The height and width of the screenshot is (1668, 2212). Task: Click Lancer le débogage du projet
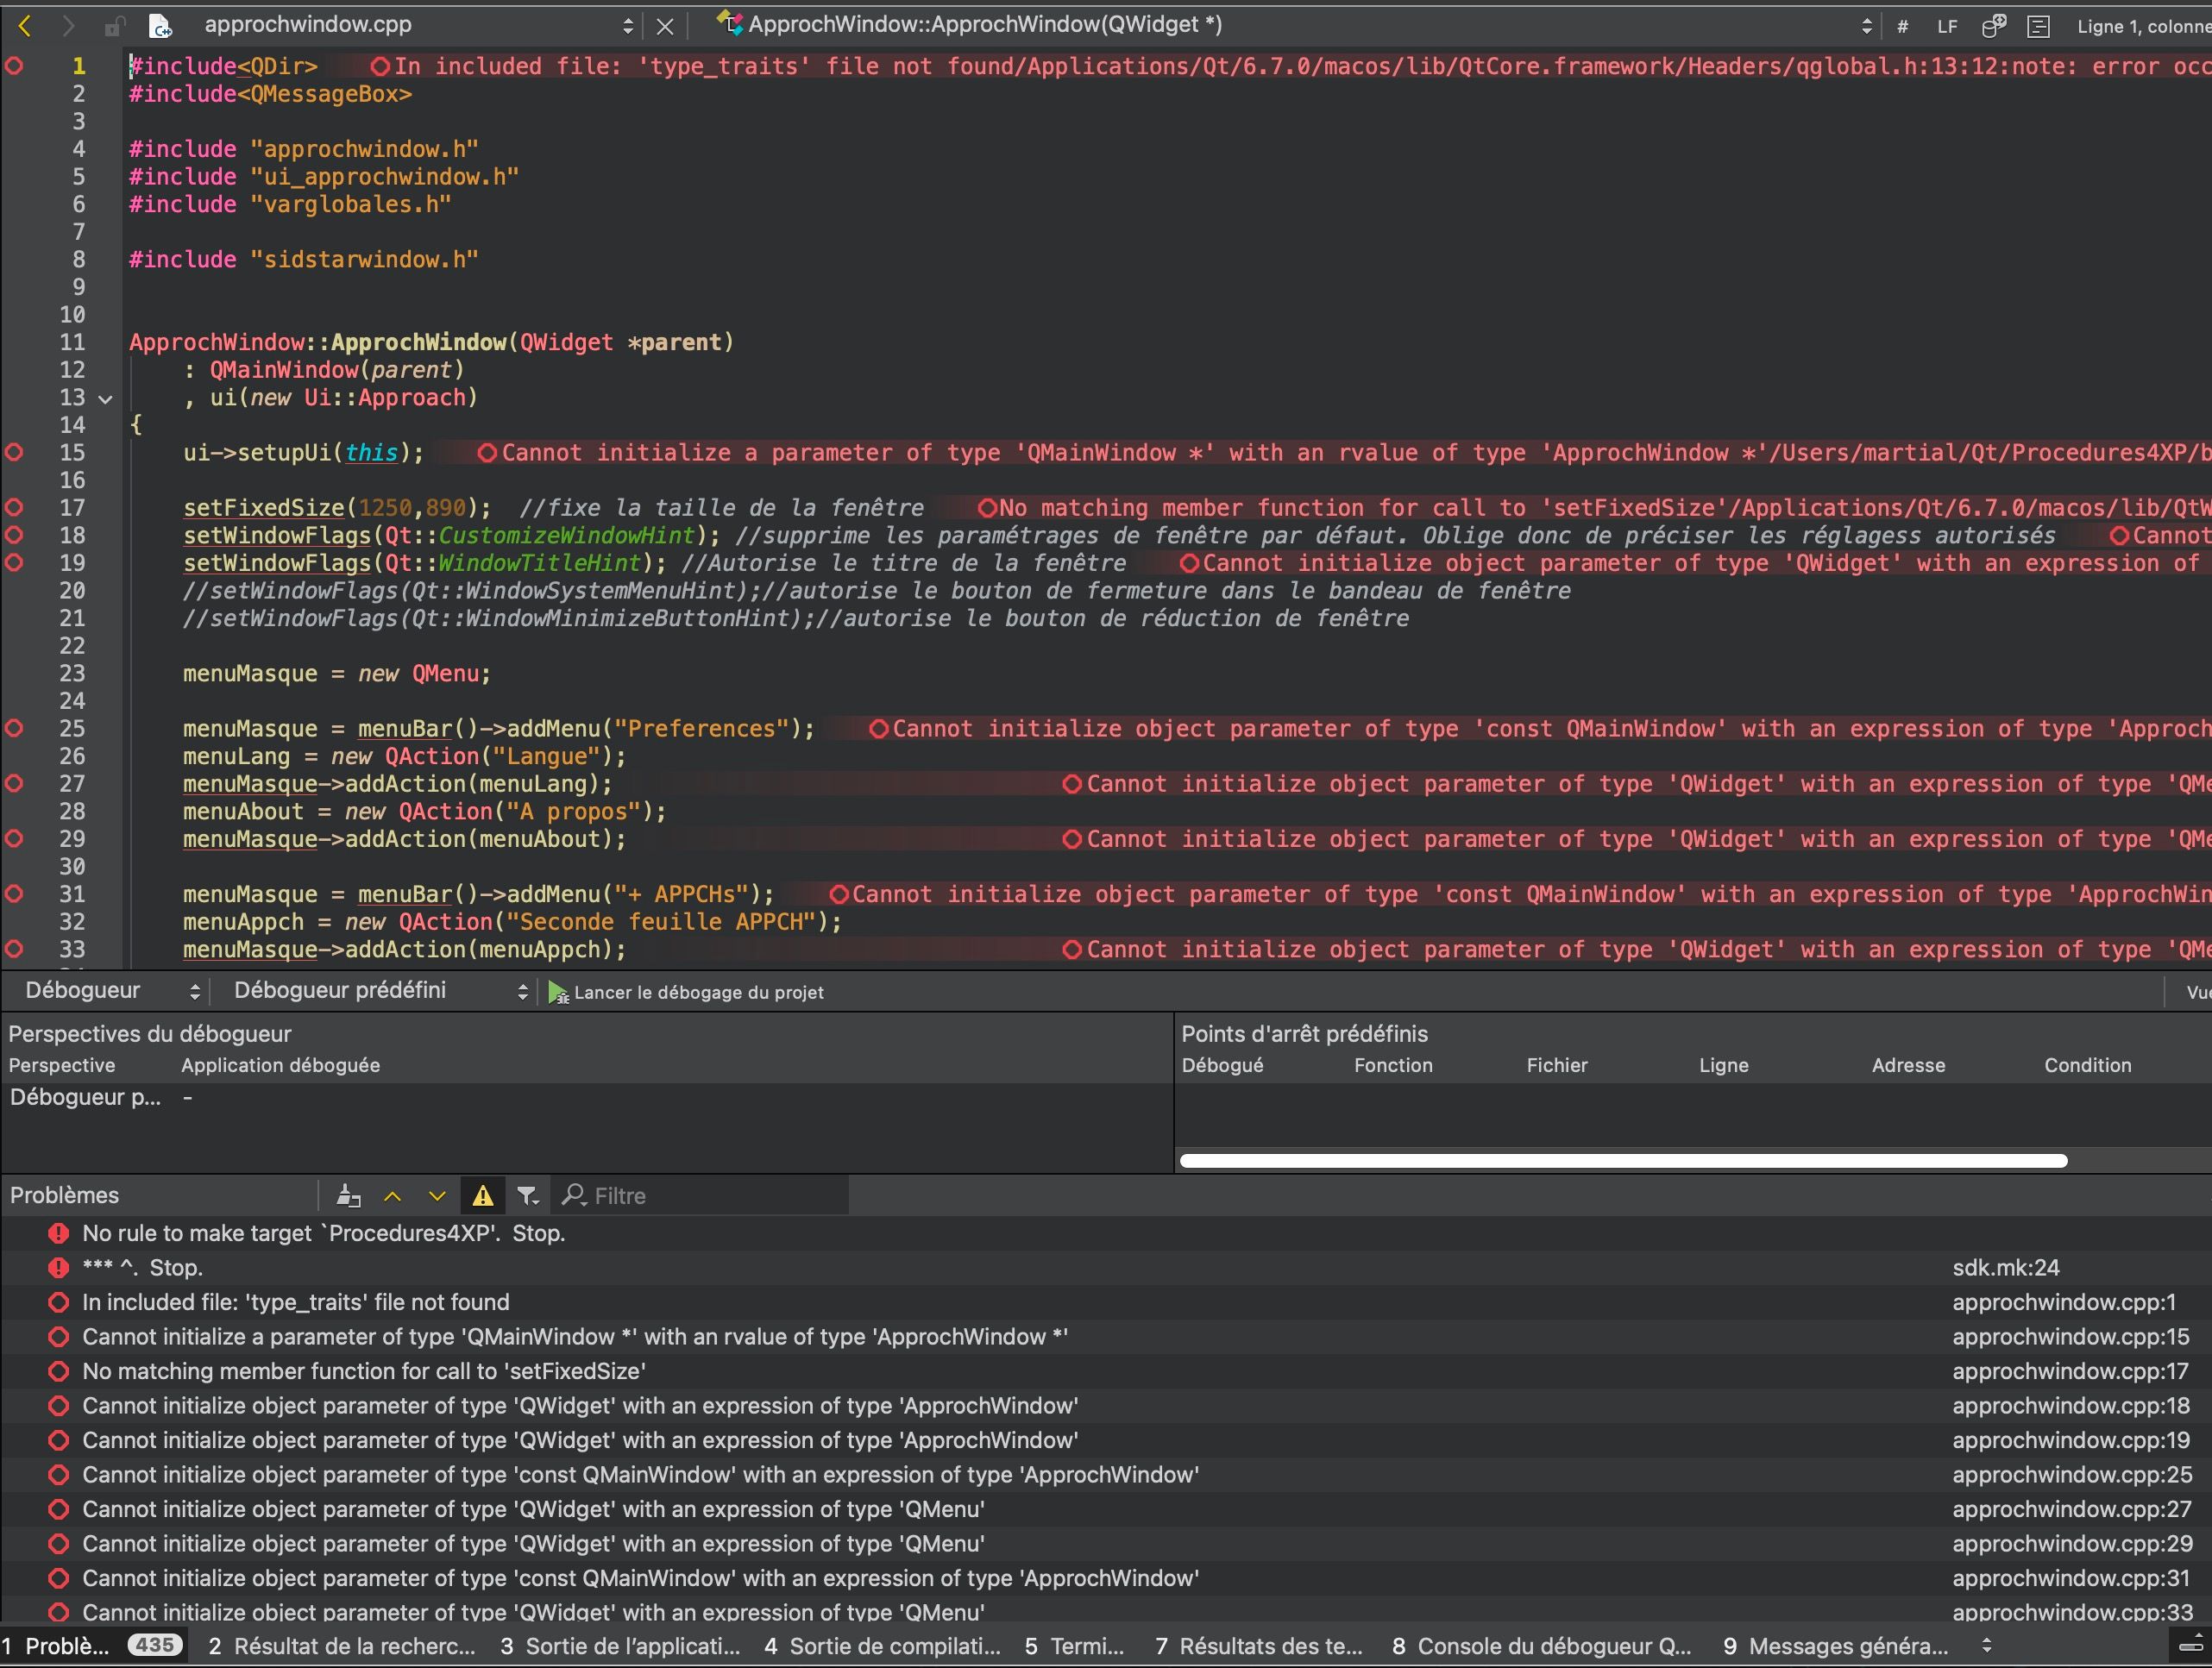687,992
